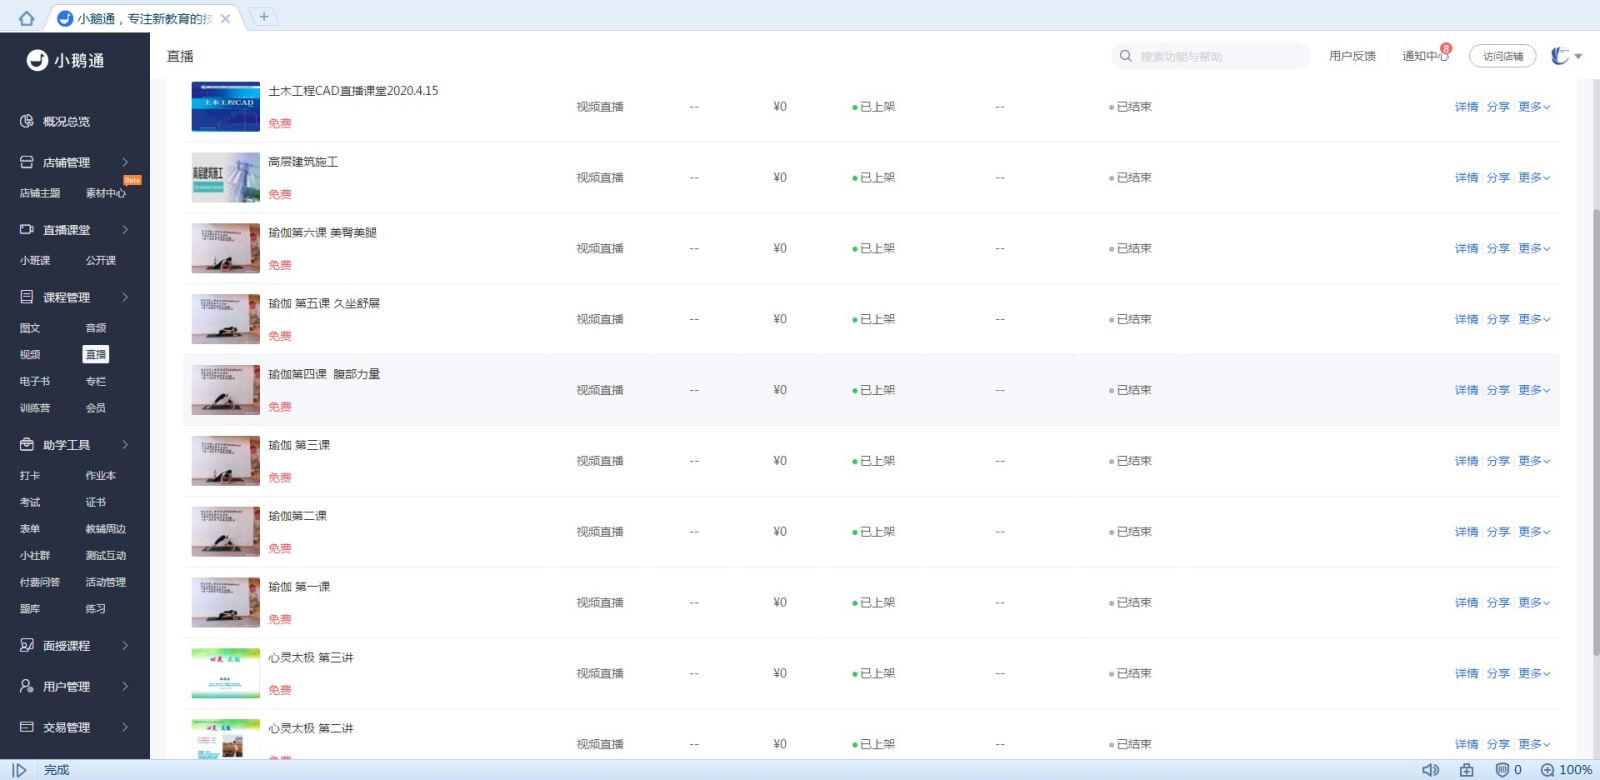Select 视频 in course management menu

click(x=30, y=355)
